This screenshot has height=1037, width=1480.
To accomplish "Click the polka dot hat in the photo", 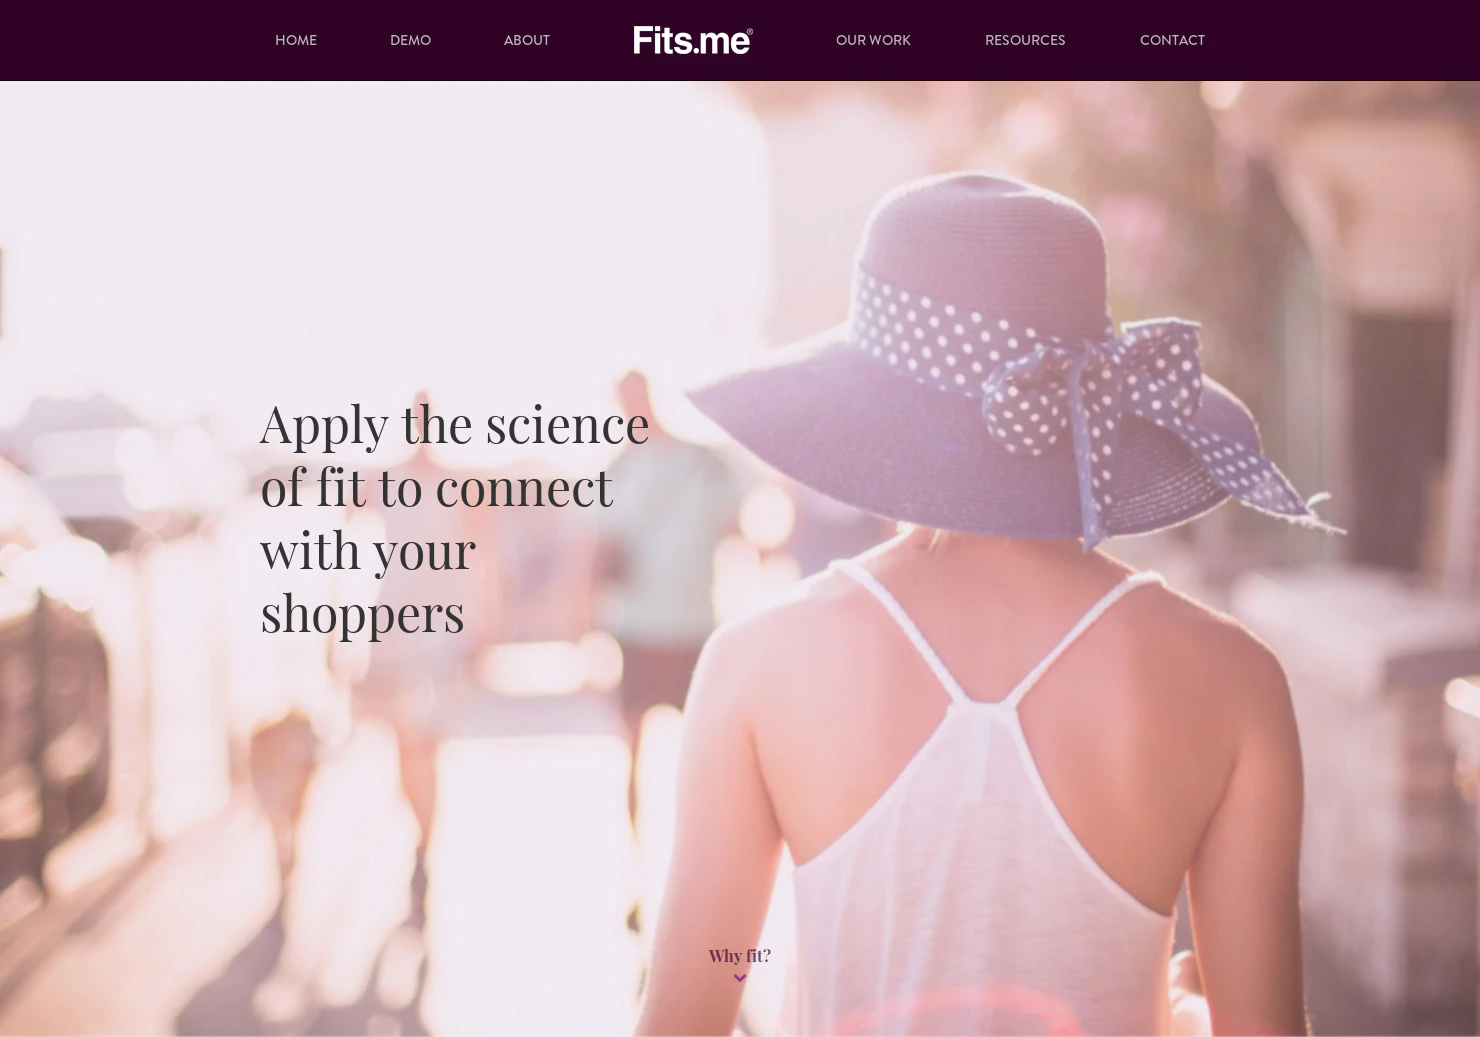I will coord(1010,360).
